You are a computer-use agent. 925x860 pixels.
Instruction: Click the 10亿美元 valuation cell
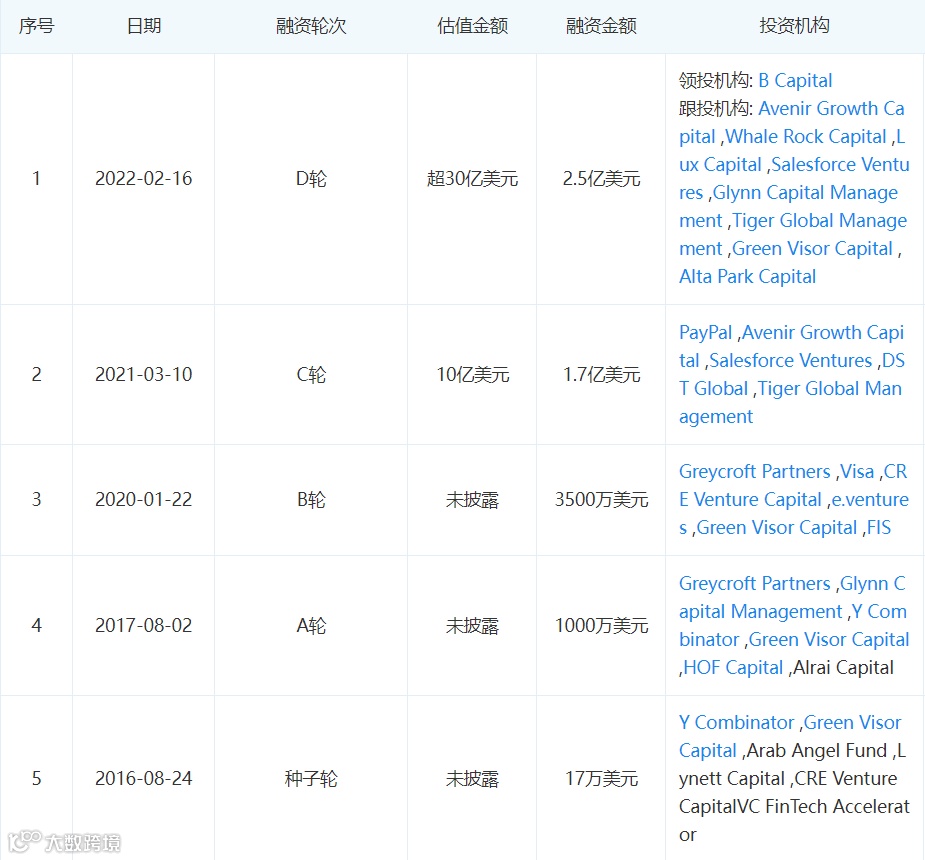pyautogui.click(x=472, y=375)
